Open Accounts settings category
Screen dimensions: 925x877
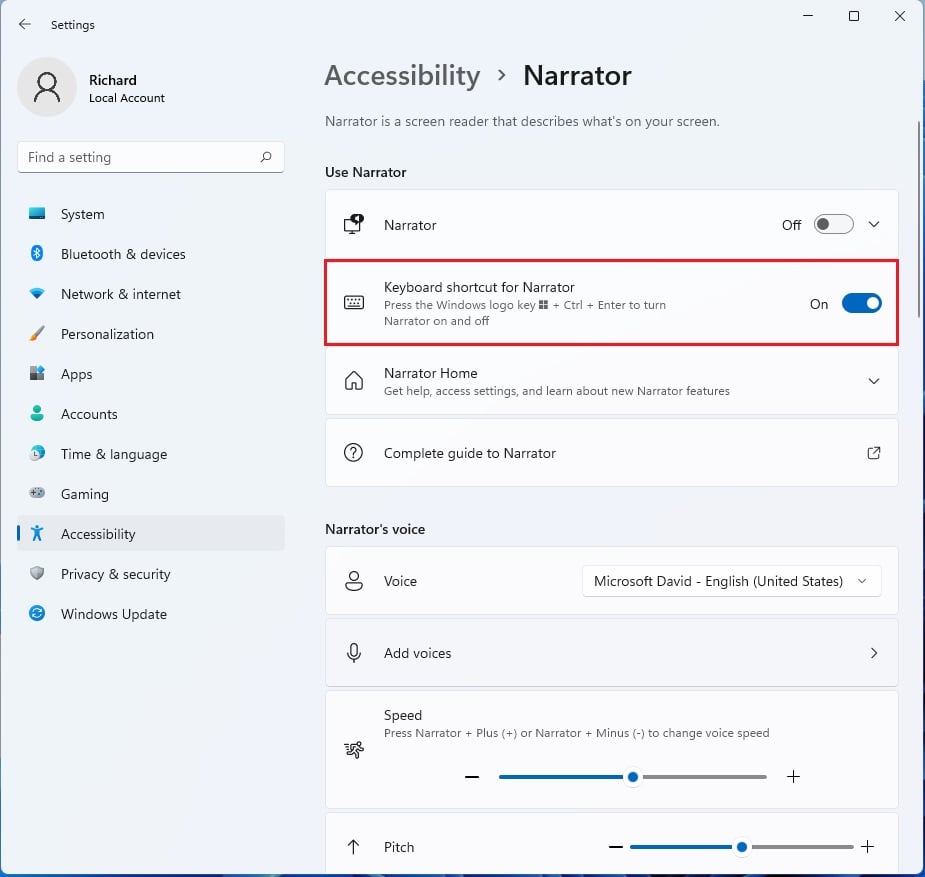point(150,413)
